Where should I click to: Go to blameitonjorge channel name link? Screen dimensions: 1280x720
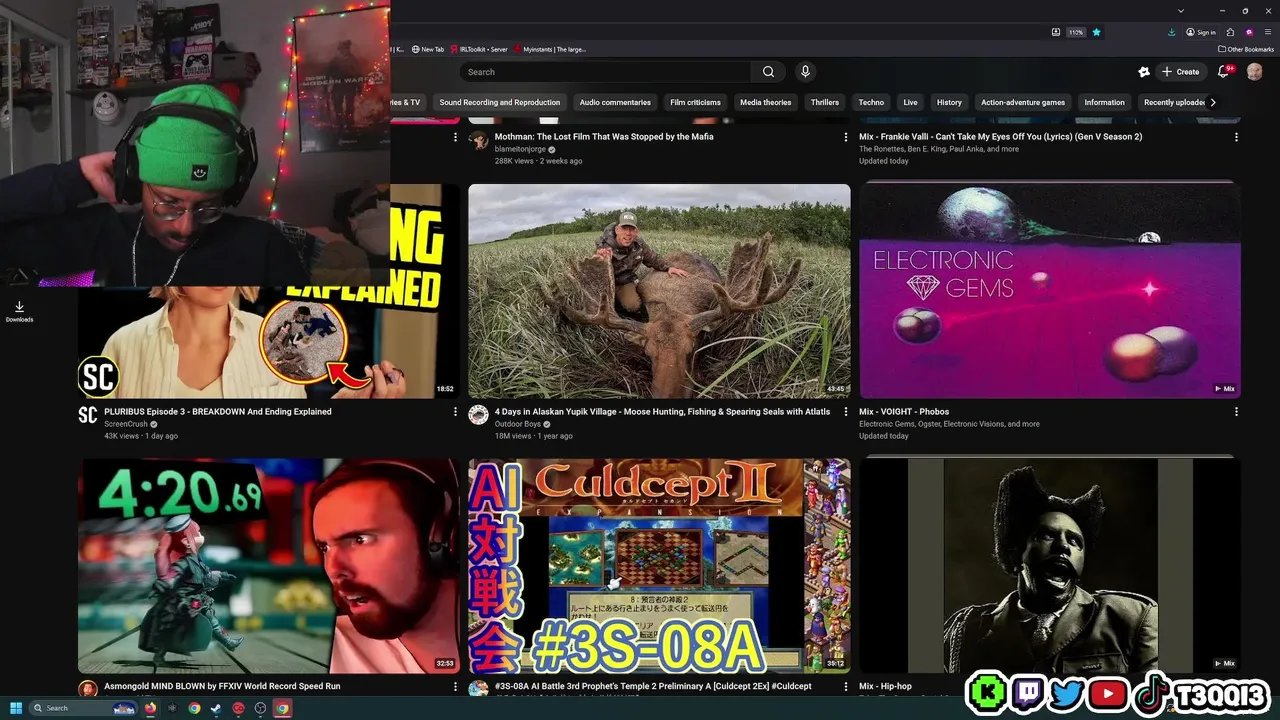tap(520, 149)
